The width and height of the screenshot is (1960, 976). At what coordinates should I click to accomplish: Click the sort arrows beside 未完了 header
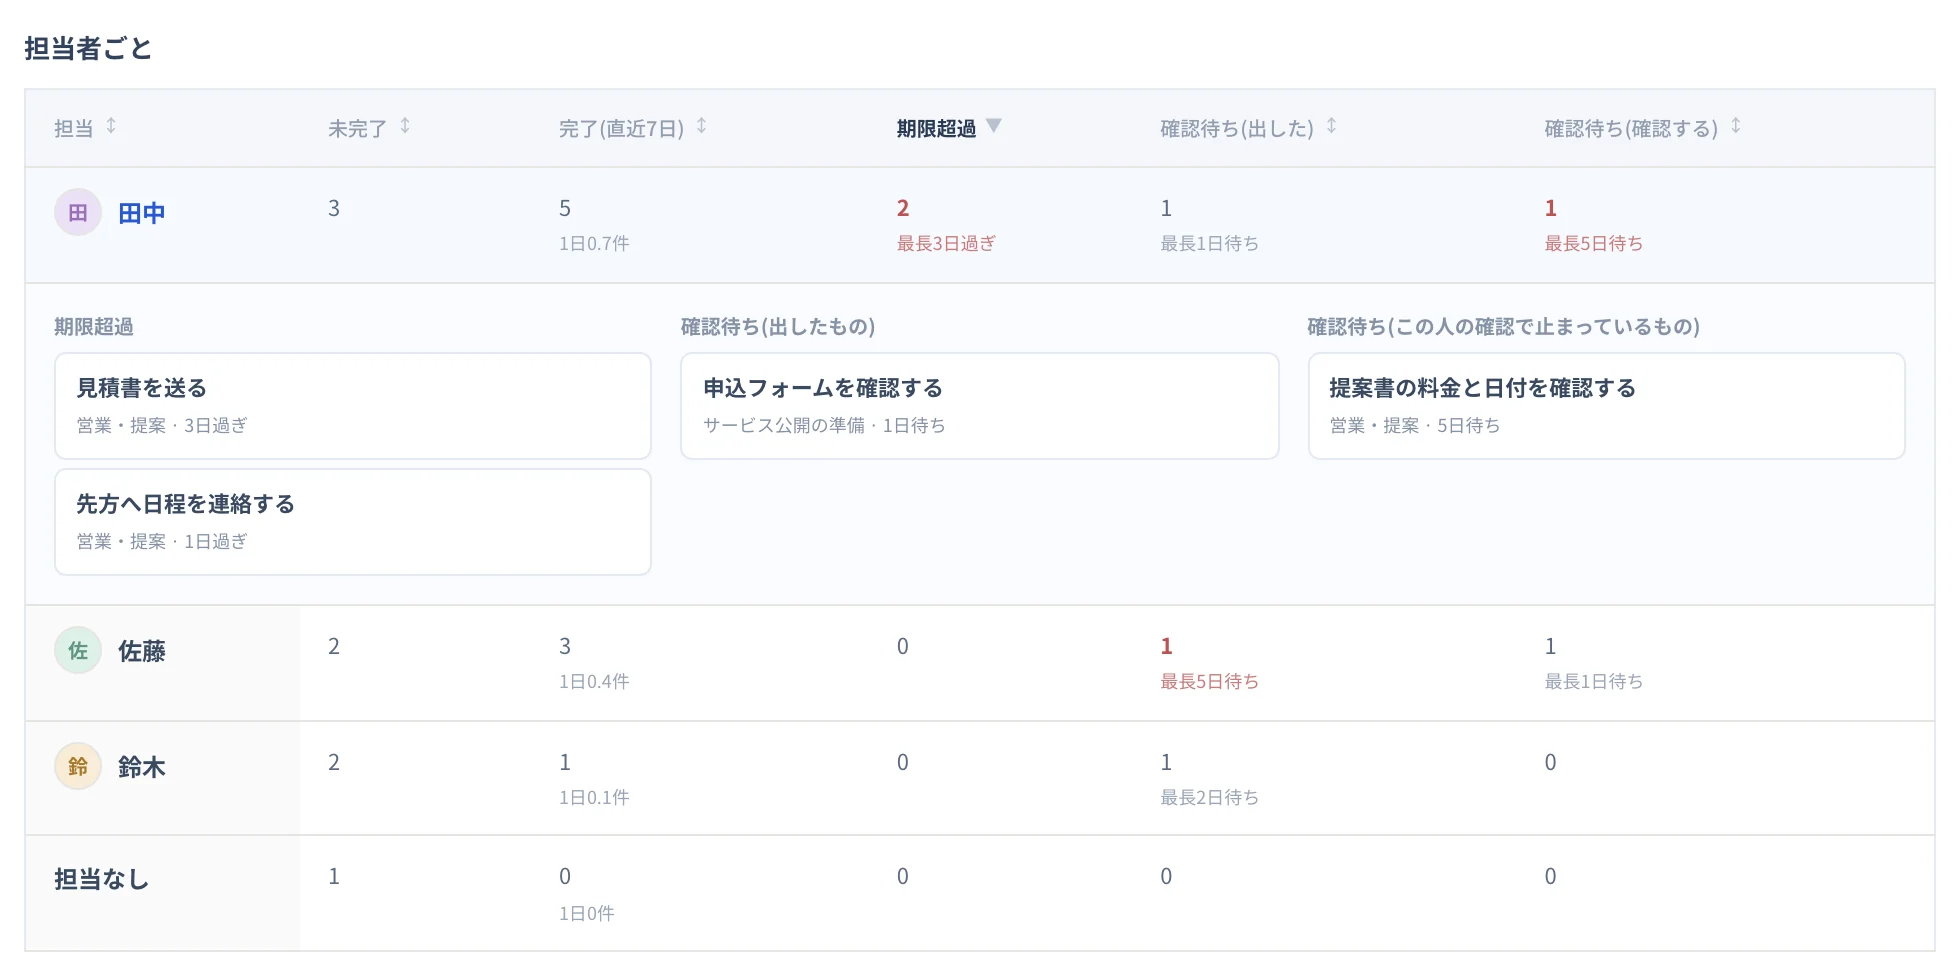[x=405, y=126]
